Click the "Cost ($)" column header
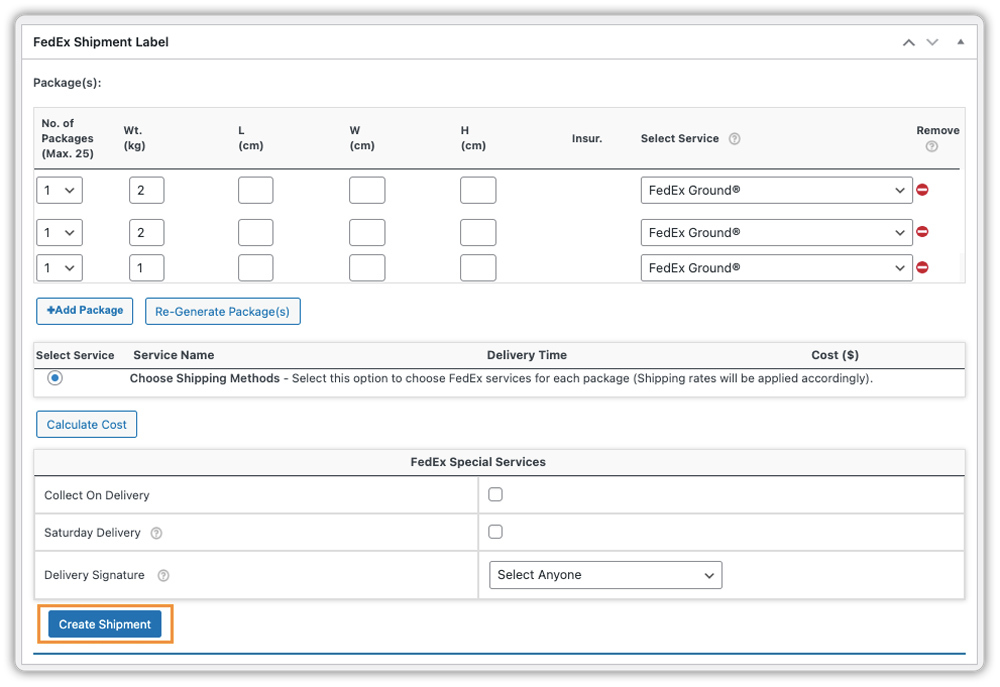 [x=835, y=355]
